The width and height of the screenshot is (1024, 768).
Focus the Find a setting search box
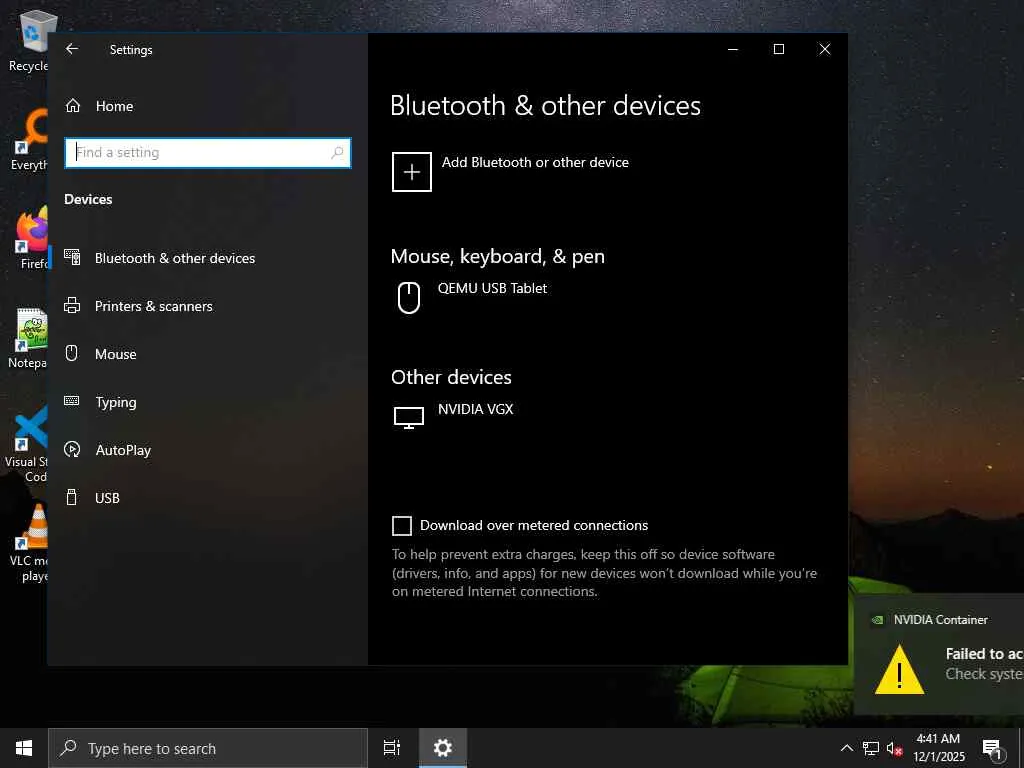(208, 153)
